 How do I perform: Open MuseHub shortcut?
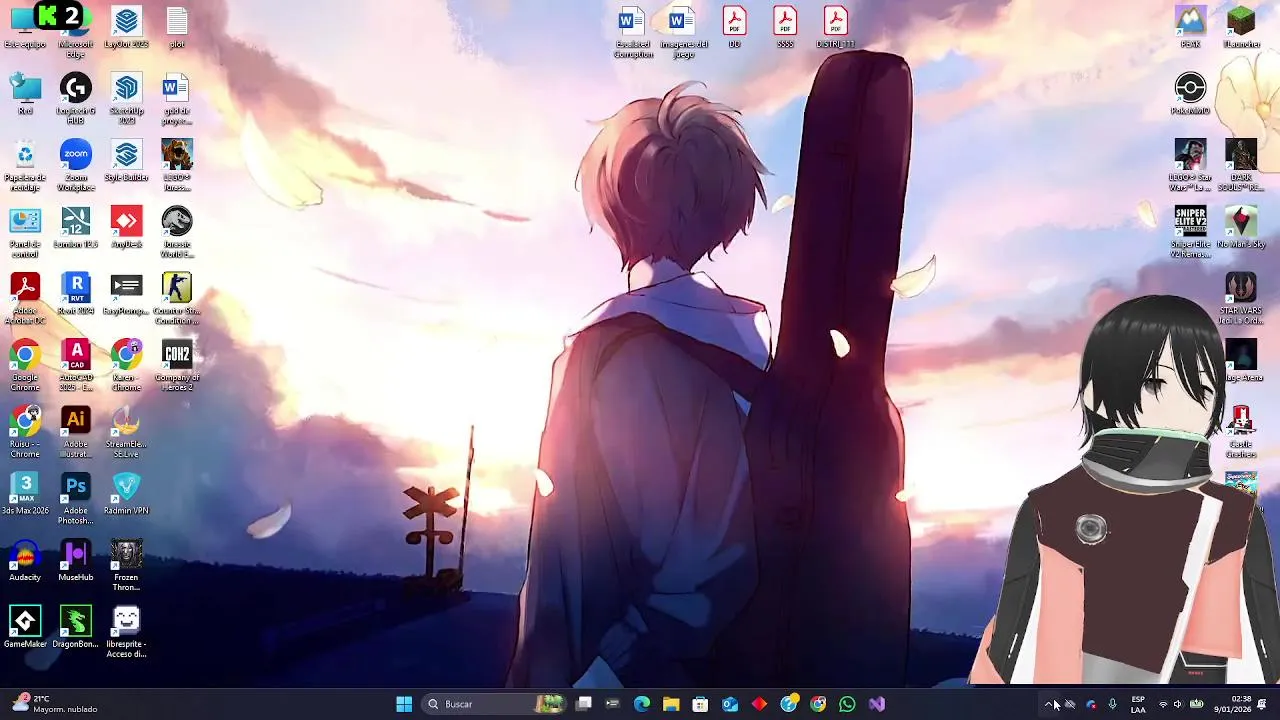(76, 560)
